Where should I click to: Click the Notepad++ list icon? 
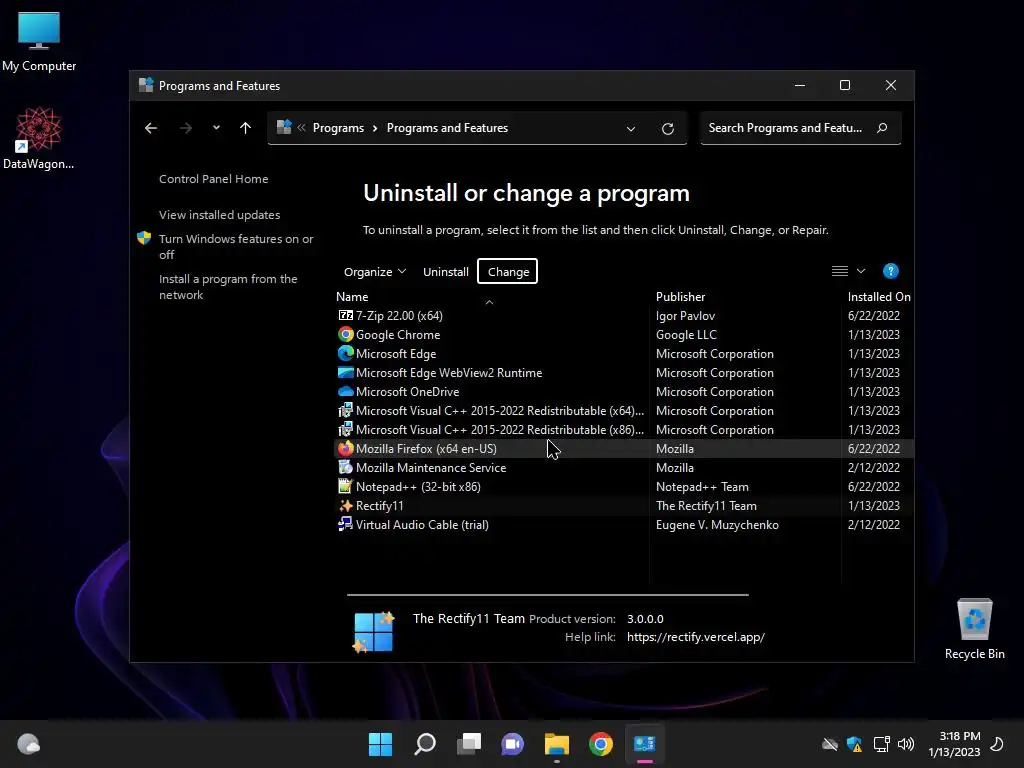click(x=345, y=486)
